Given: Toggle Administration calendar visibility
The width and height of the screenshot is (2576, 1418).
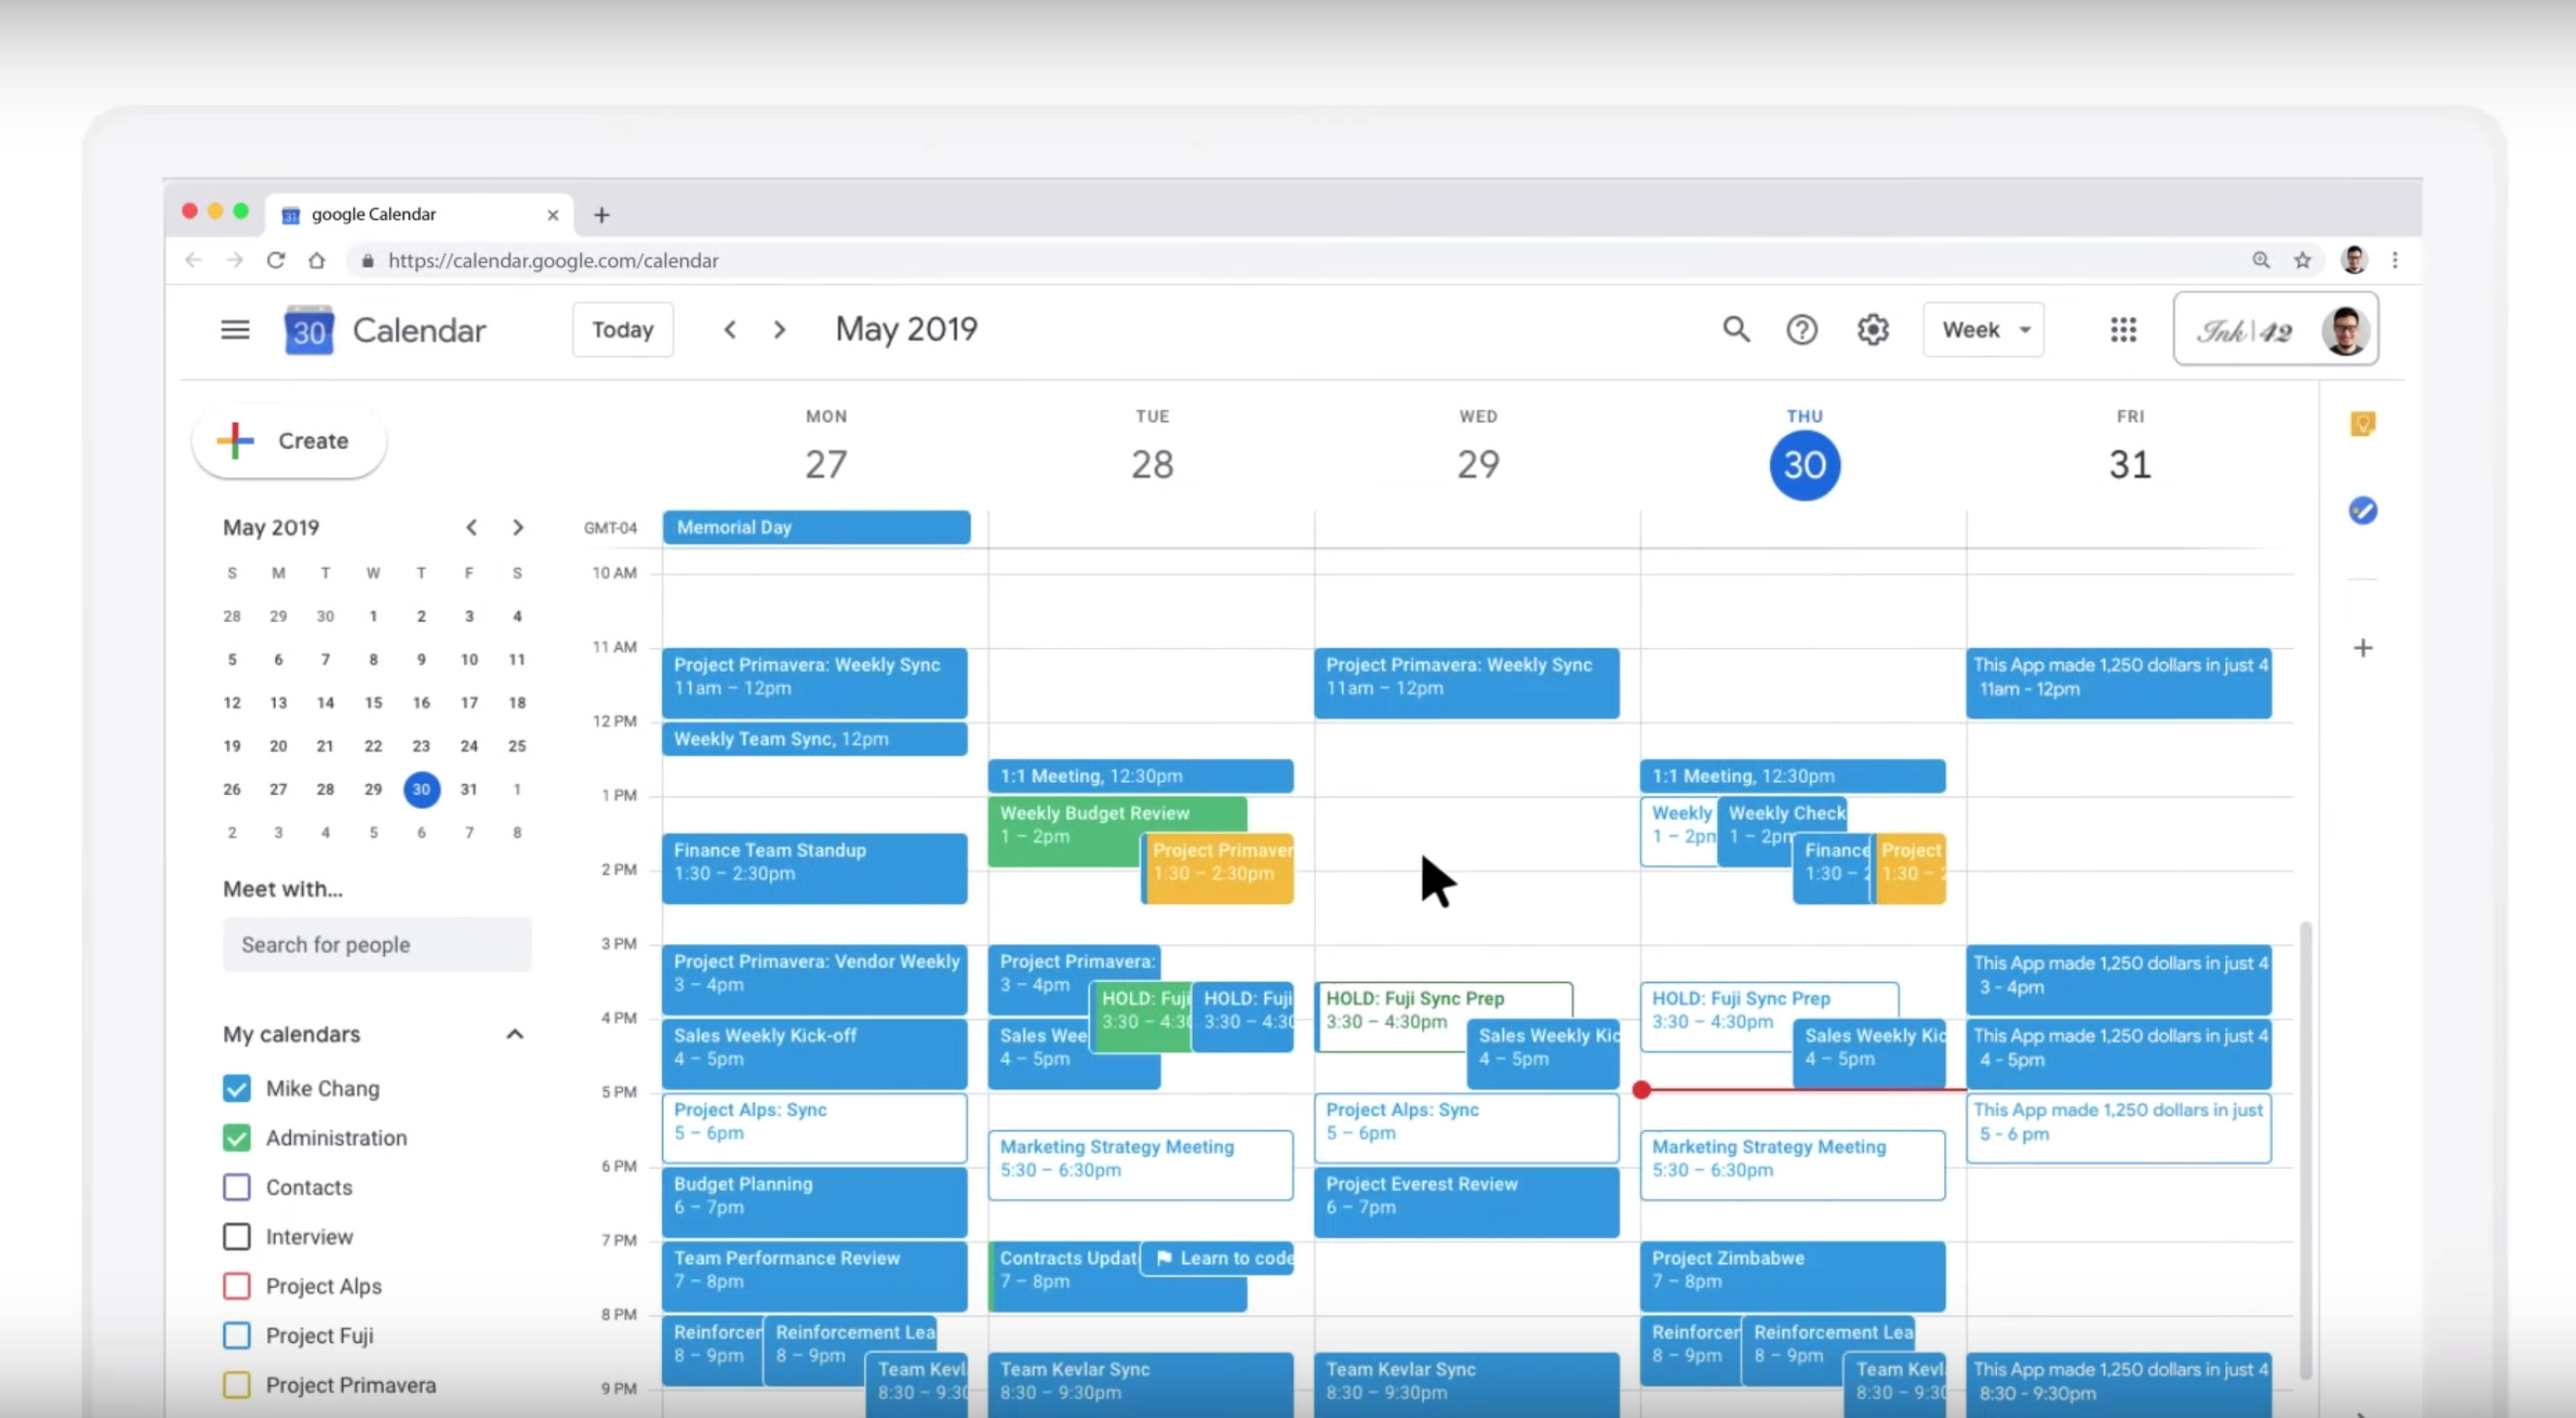Looking at the screenshot, I should (235, 1136).
